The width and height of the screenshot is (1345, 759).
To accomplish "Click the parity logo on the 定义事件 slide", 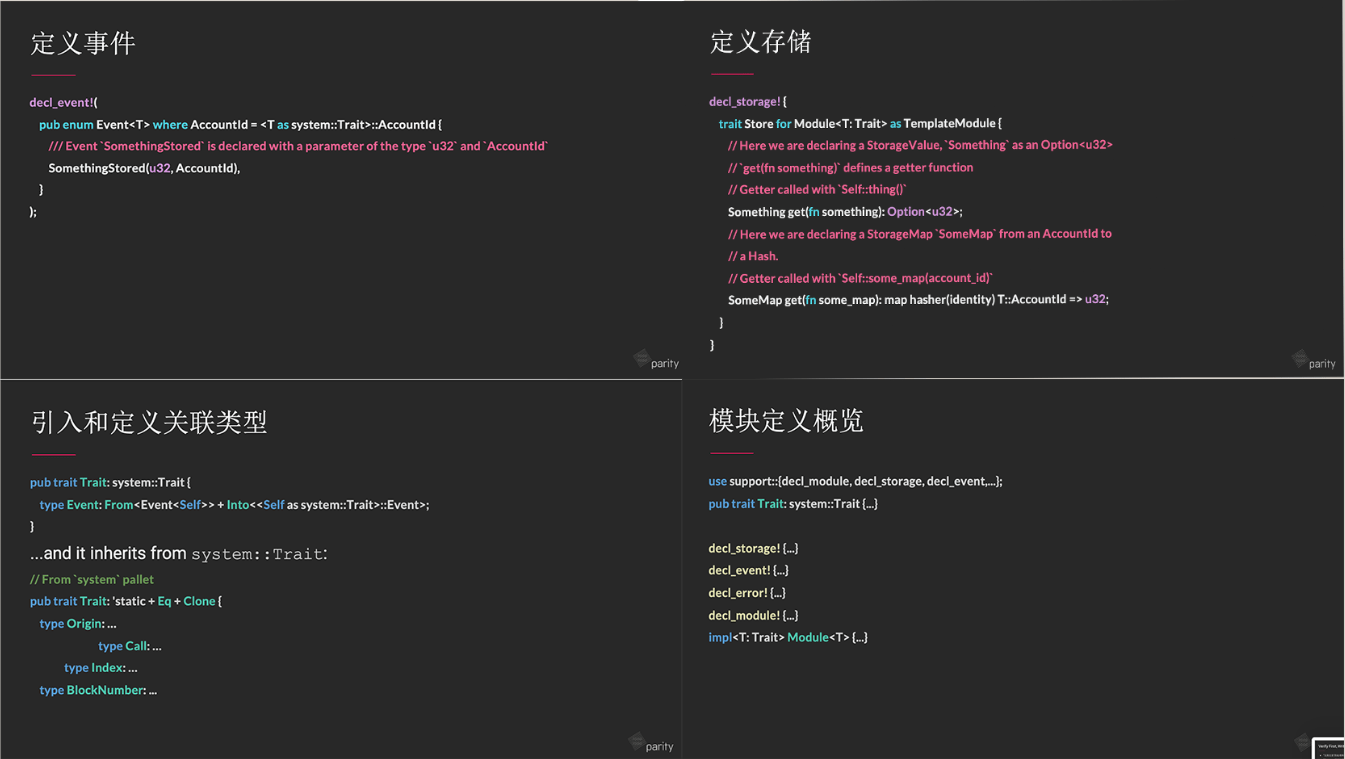I will click(657, 361).
